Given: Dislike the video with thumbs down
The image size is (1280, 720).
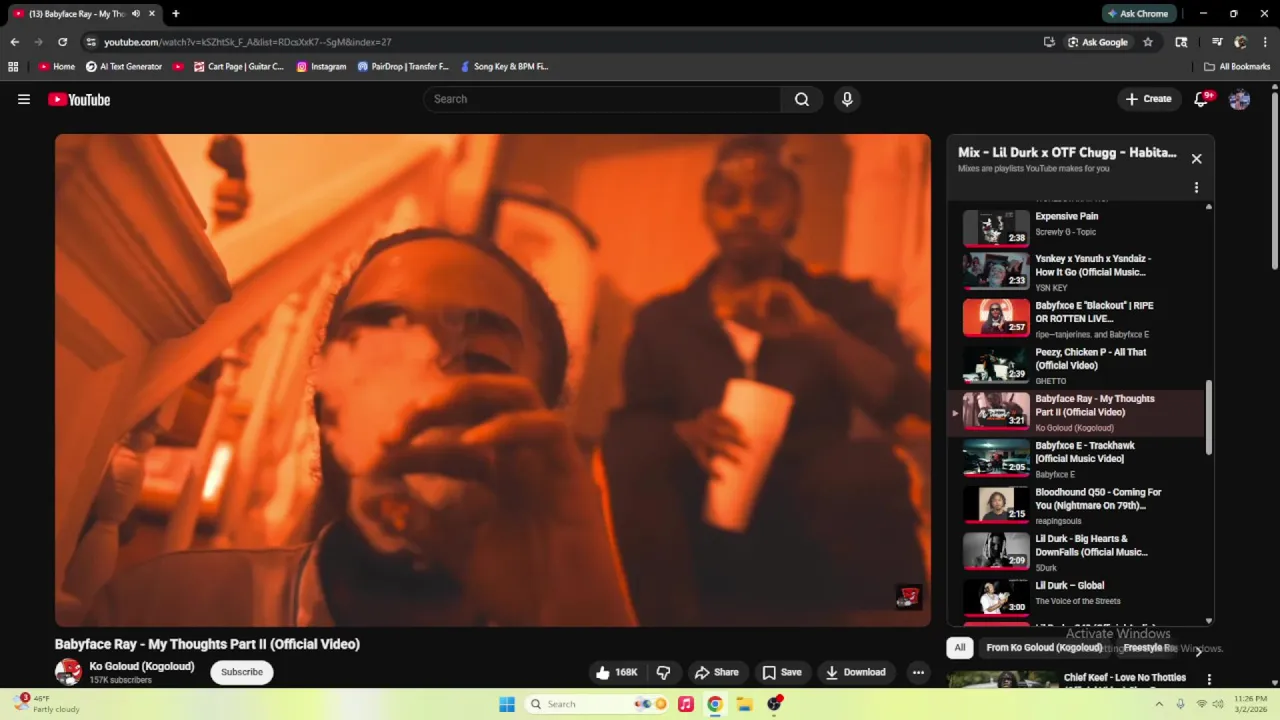Looking at the screenshot, I should (663, 672).
